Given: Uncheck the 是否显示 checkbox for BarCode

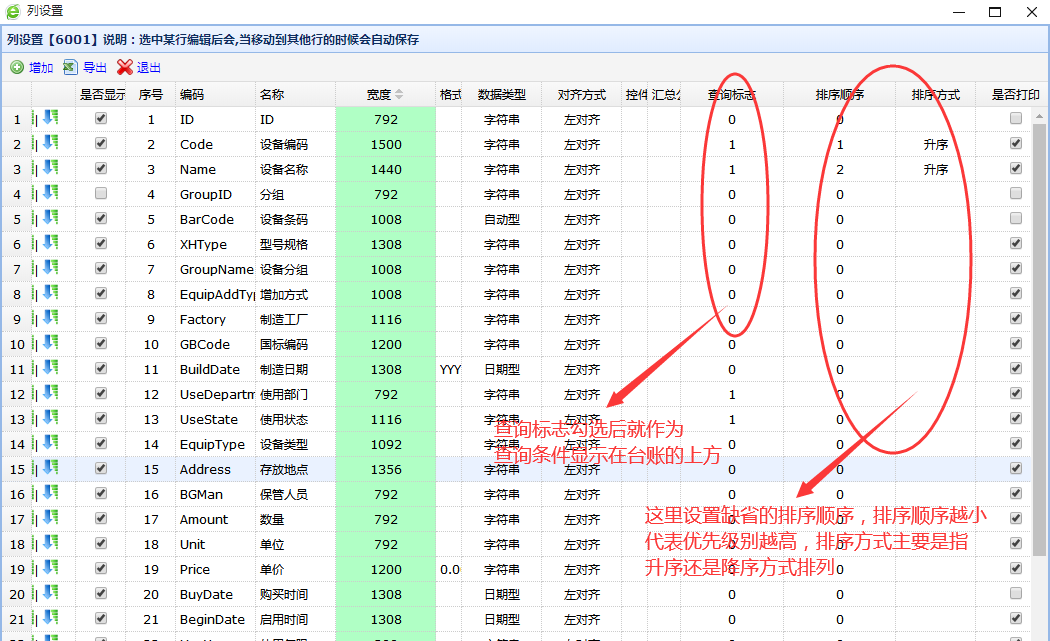Looking at the screenshot, I should click(100, 219).
